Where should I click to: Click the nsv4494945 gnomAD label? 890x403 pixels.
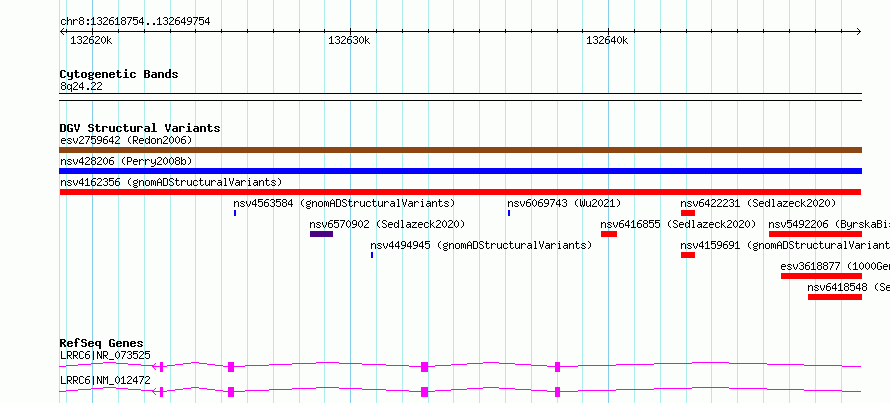click(x=481, y=245)
